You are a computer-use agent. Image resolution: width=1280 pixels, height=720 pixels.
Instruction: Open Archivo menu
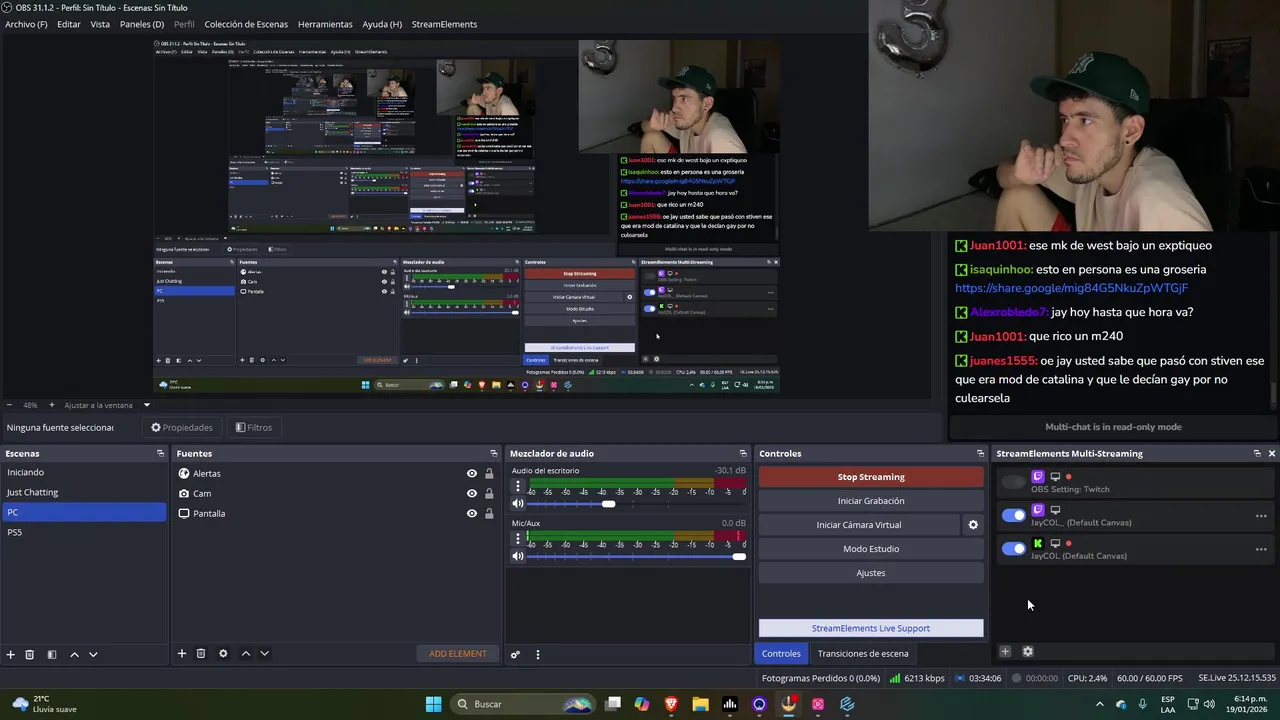26,24
